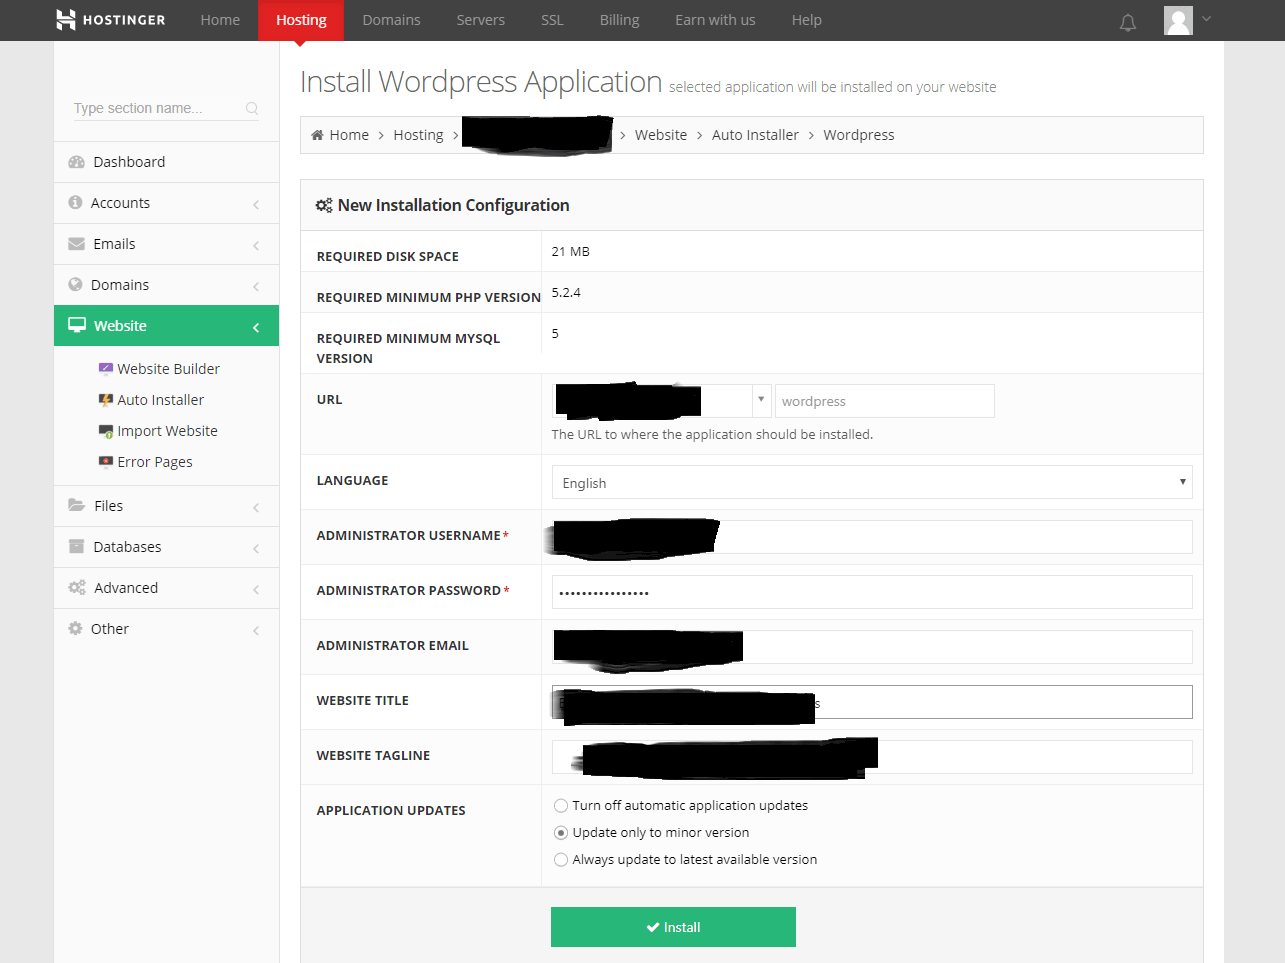Viewport: 1285px width, 963px height.
Task: Click the gears icon beside New Installation Configuration
Action: tap(324, 205)
